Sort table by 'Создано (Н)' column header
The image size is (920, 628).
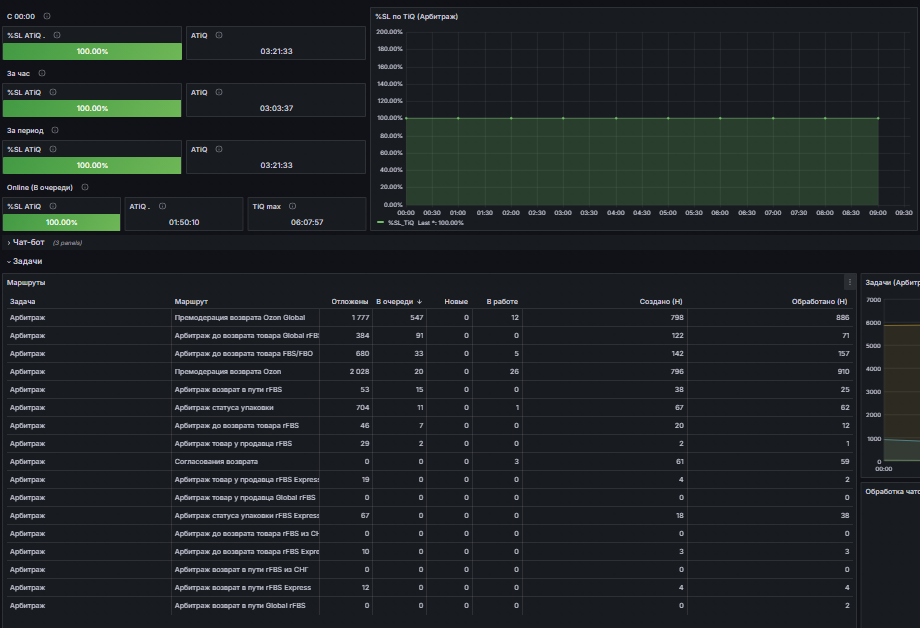coord(661,302)
